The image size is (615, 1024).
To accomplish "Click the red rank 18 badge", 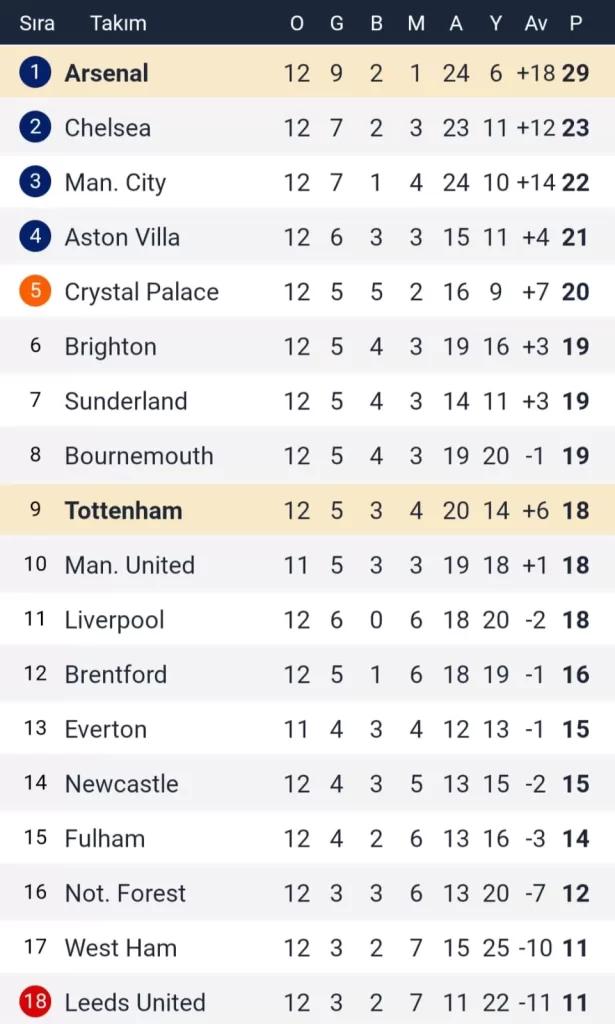I will pyautogui.click(x=35, y=1002).
